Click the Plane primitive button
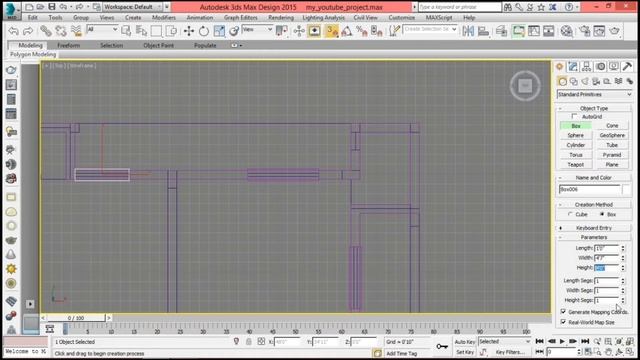 pos(612,165)
